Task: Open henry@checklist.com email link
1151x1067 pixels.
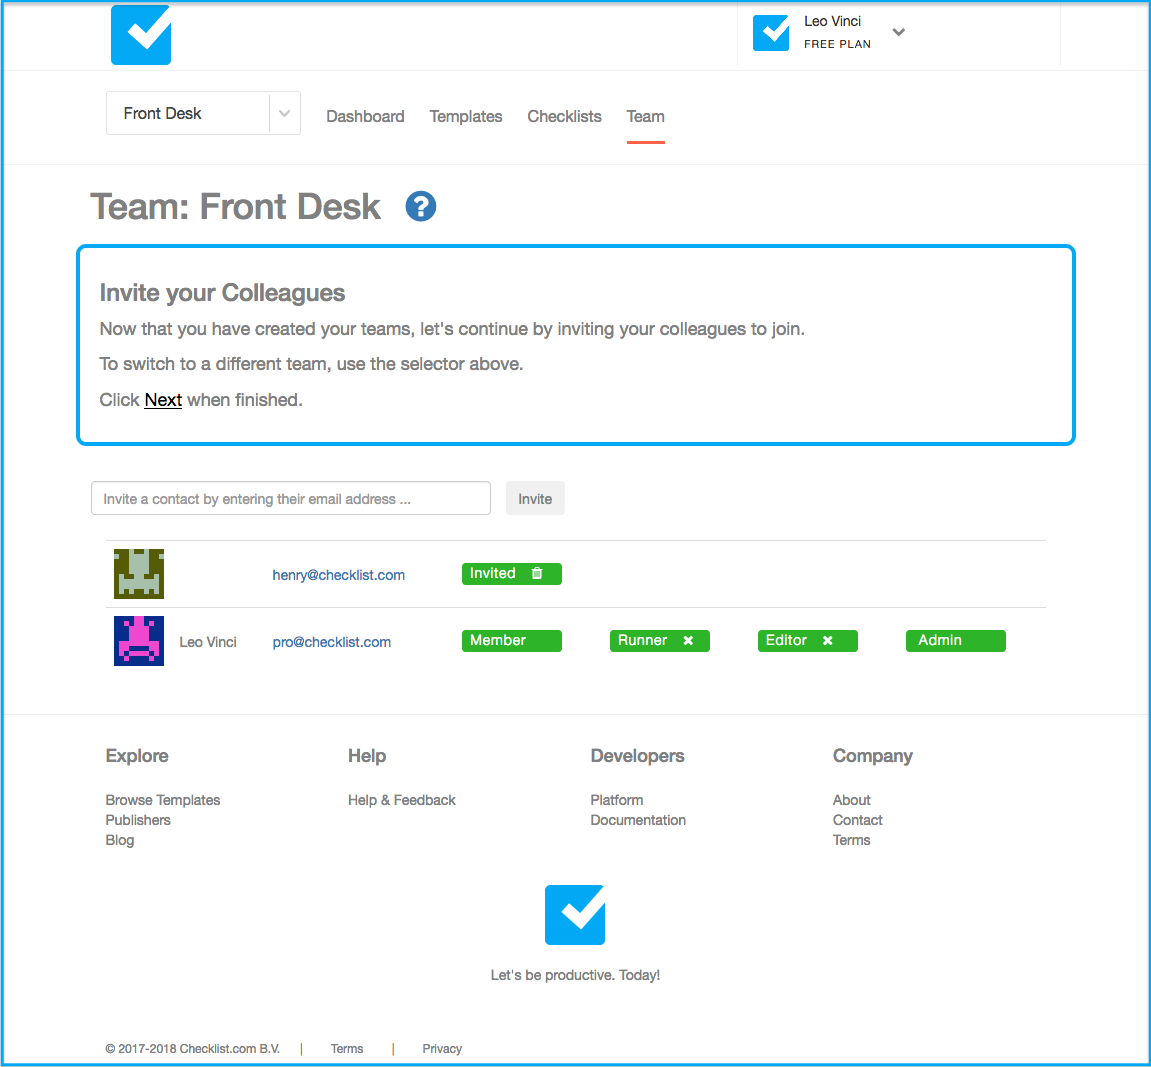Action: [x=338, y=575]
